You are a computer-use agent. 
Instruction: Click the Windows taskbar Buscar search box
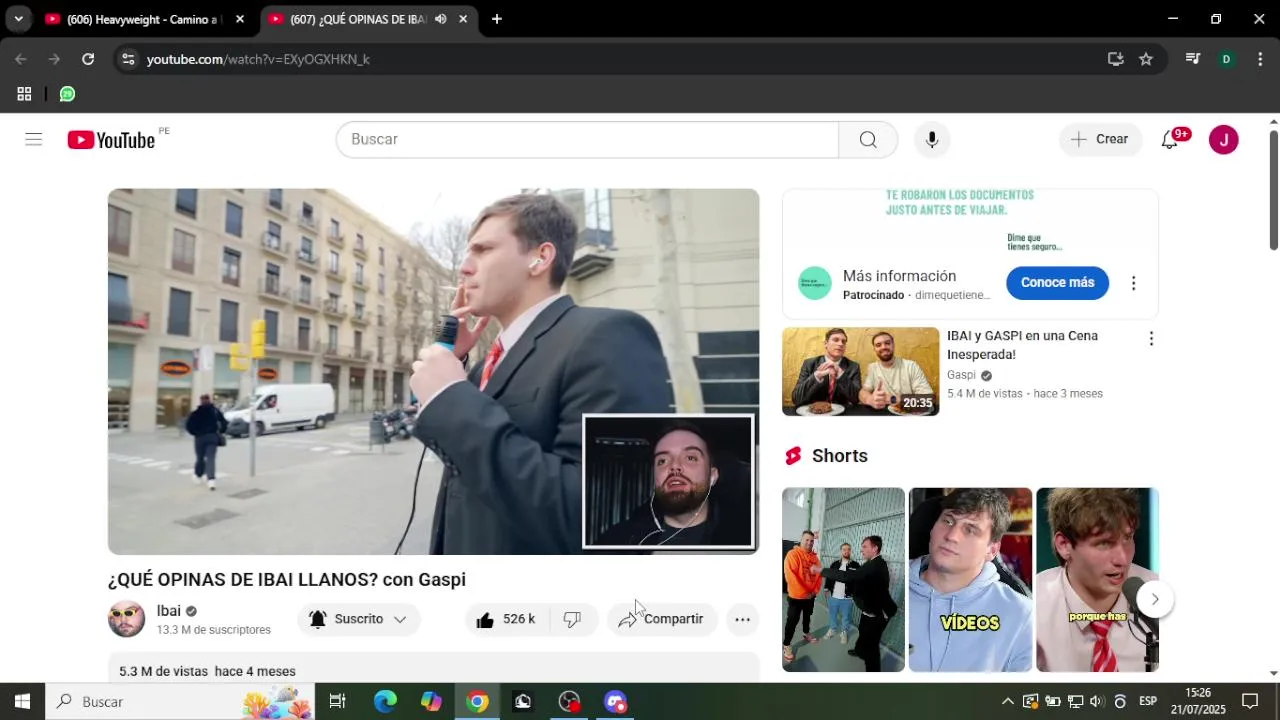pos(180,702)
